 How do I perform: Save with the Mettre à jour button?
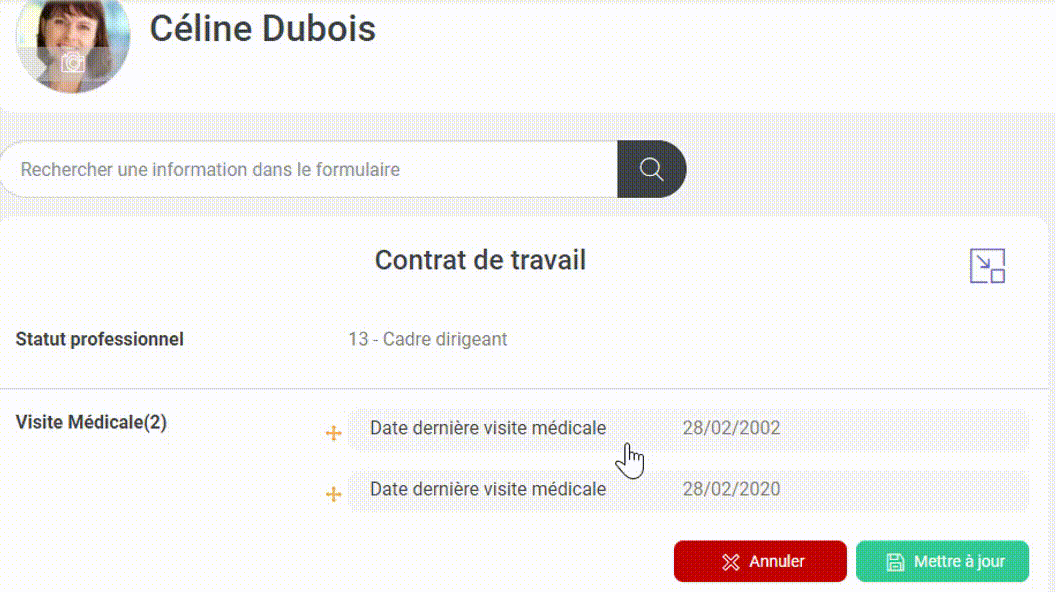point(942,561)
